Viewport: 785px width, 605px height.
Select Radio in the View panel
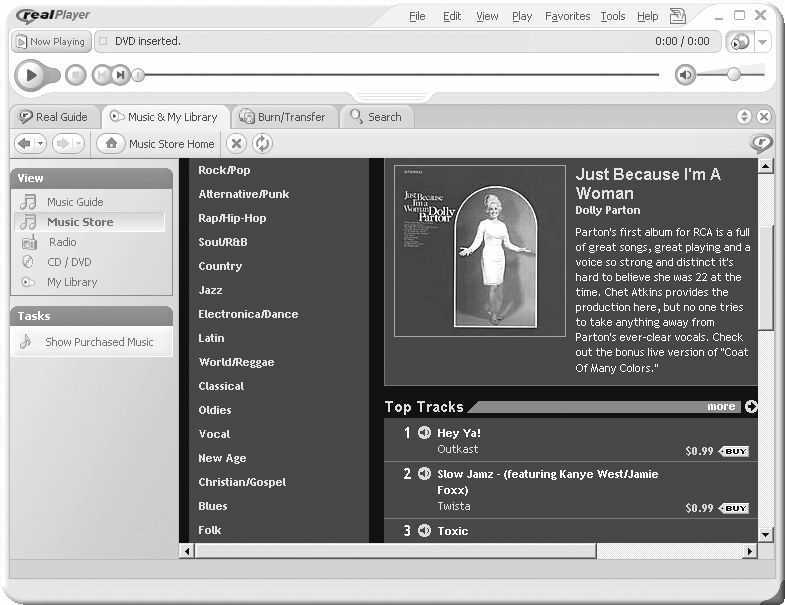click(62, 242)
